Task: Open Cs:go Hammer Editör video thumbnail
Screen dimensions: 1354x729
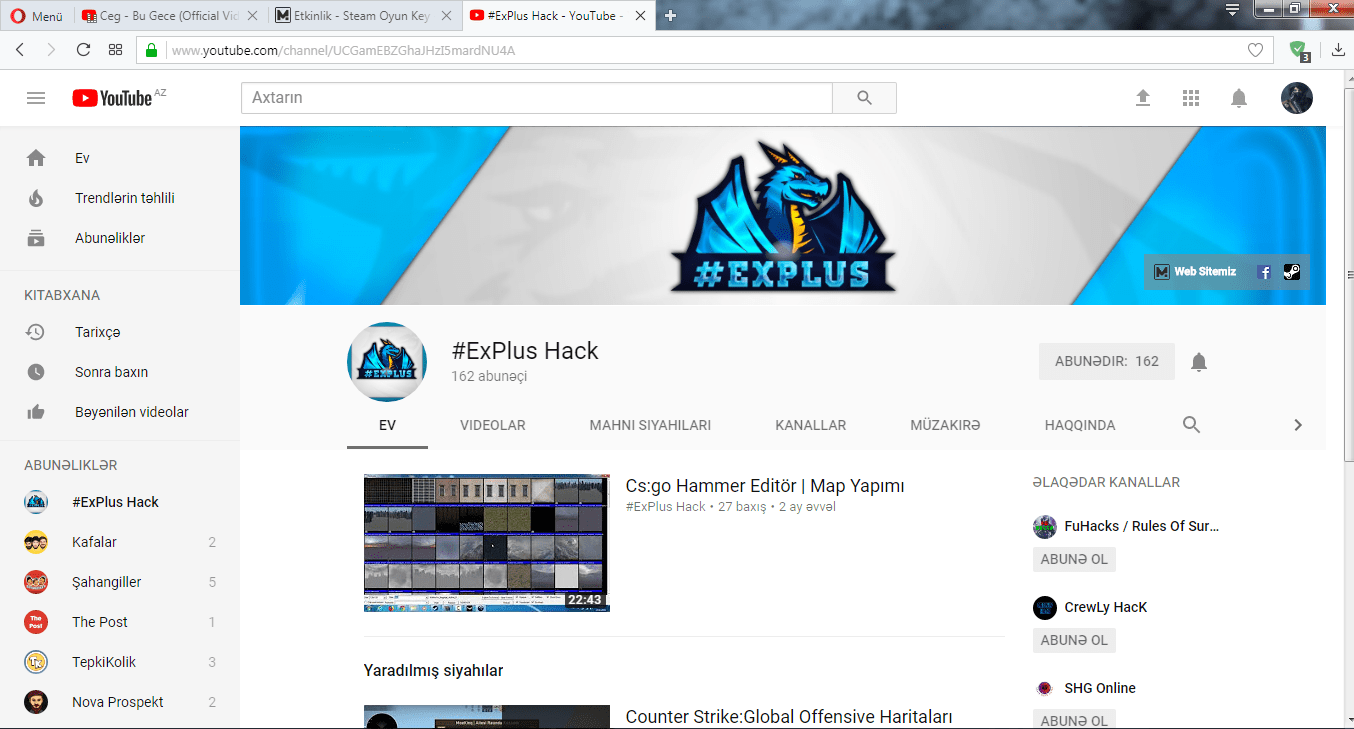Action: tap(487, 543)
